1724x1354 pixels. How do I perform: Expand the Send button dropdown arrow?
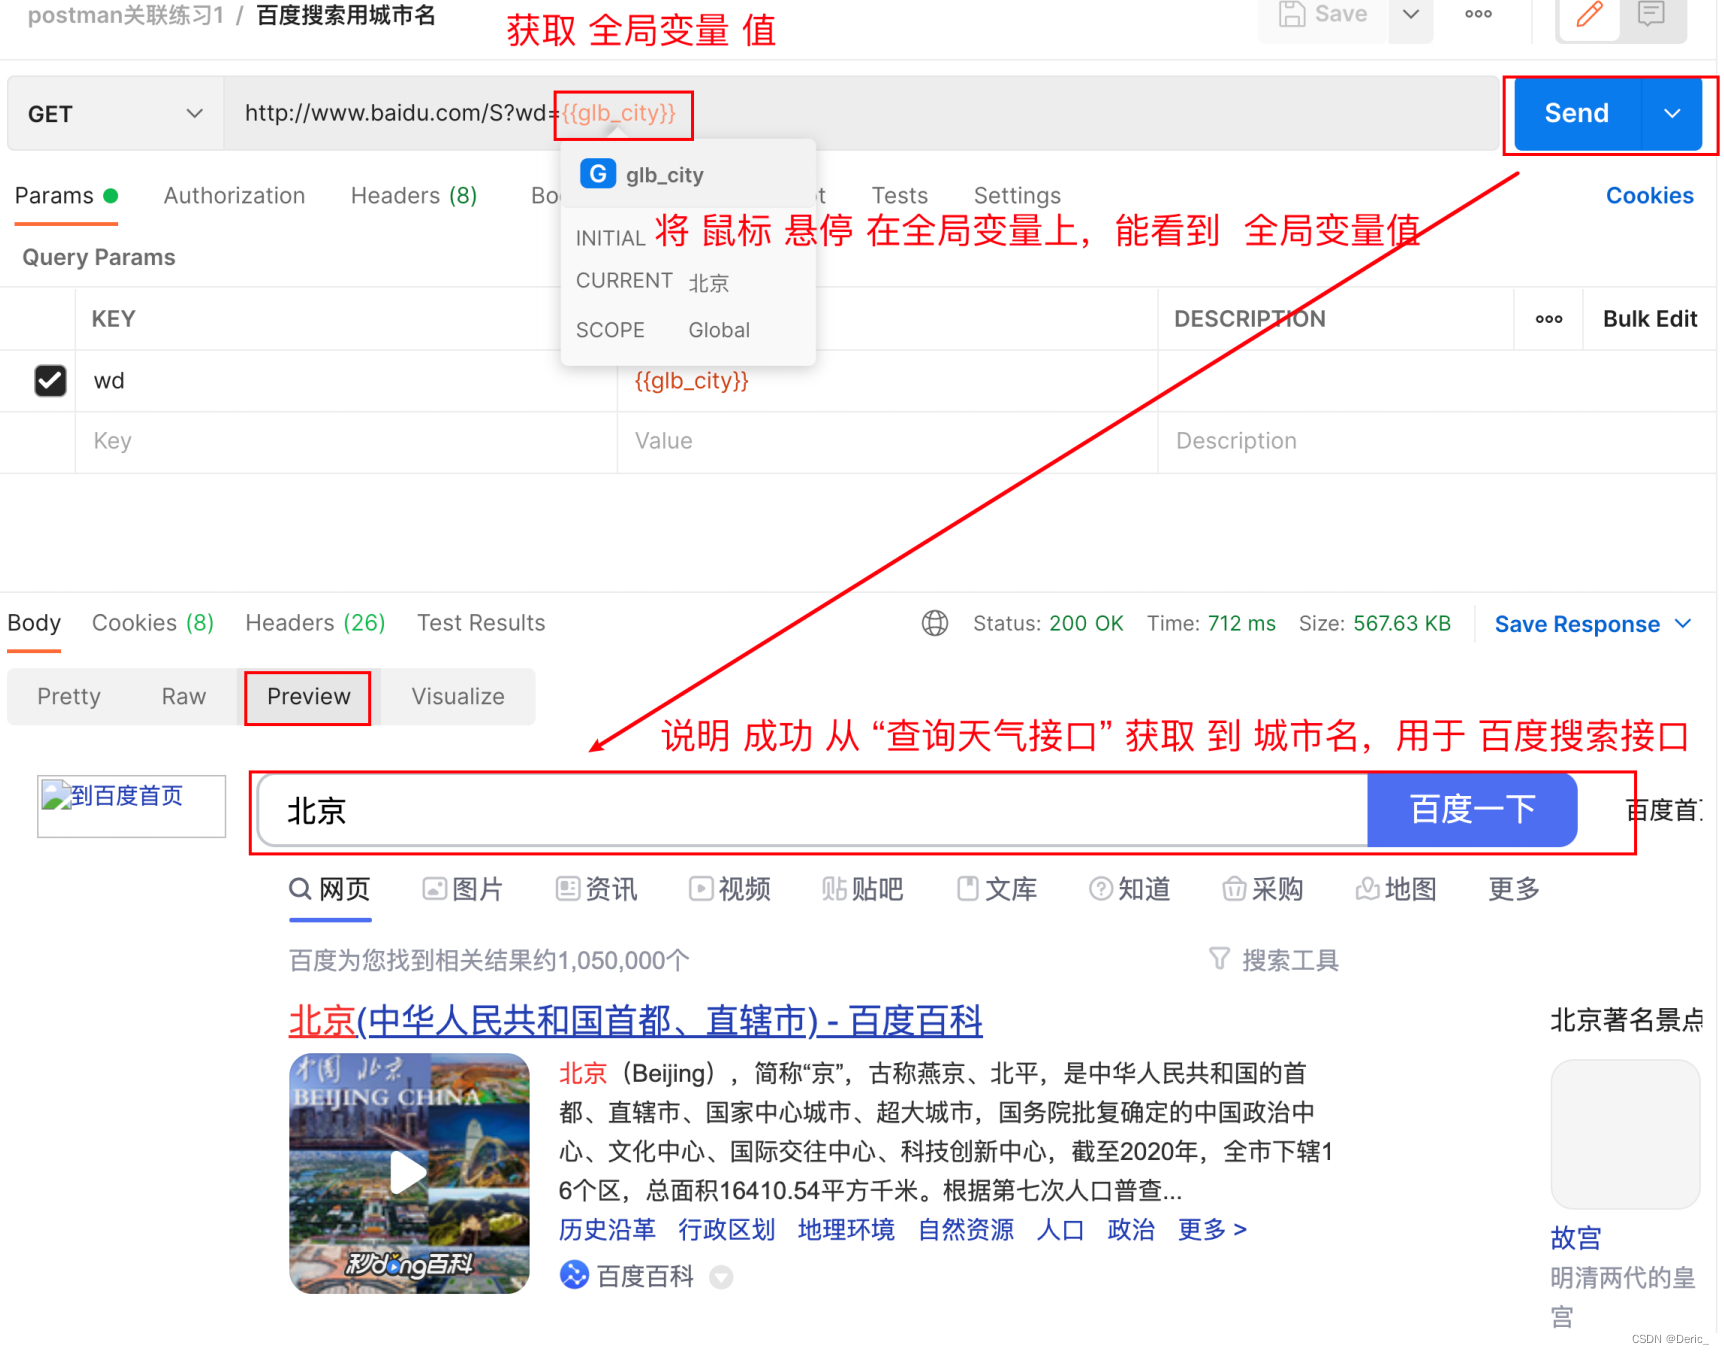[1672, 114]
